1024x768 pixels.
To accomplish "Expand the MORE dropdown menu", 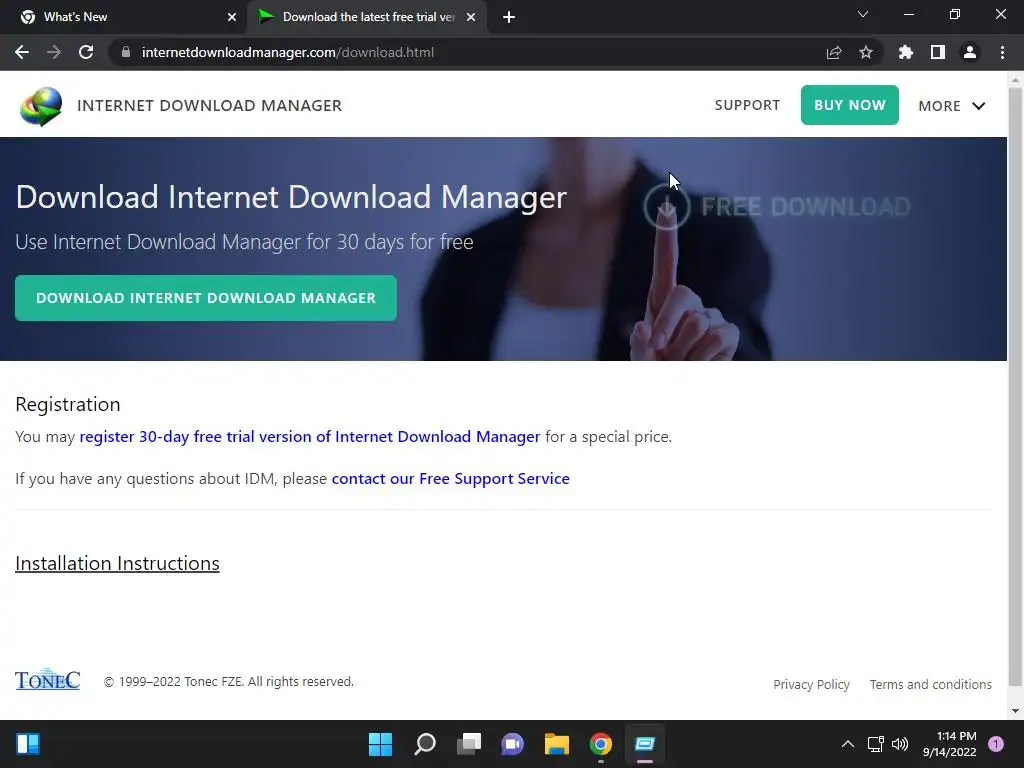I will pyautogui.click(x=952, y=106).
